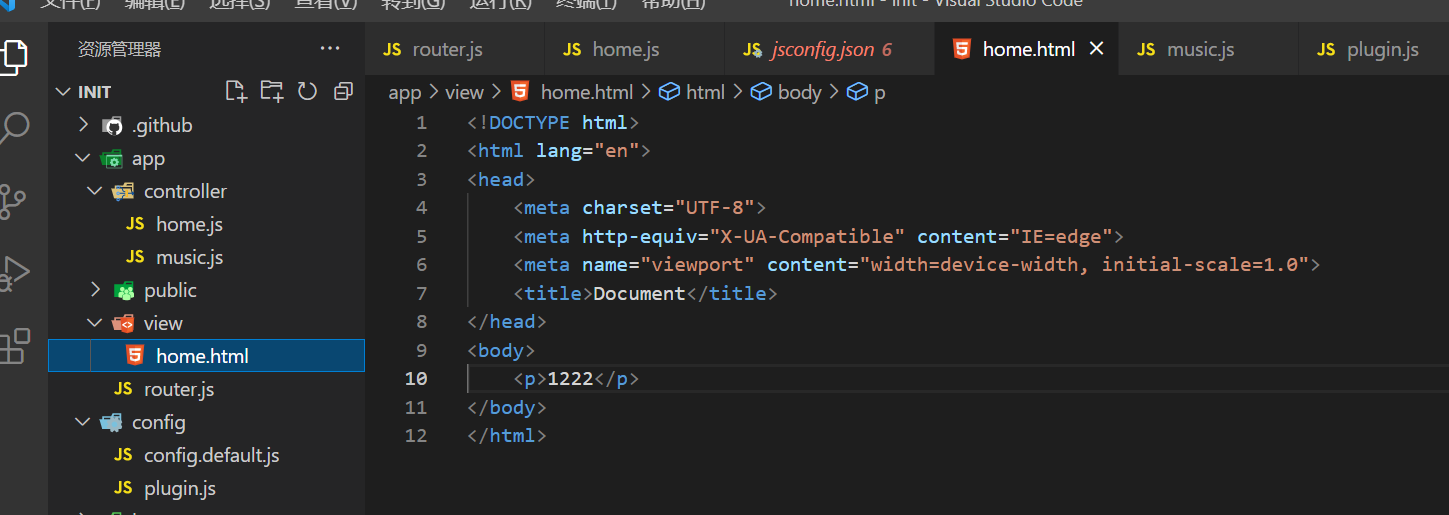Click the closing </head> tag
This screenshot has width=1449, height=515.
507,322
